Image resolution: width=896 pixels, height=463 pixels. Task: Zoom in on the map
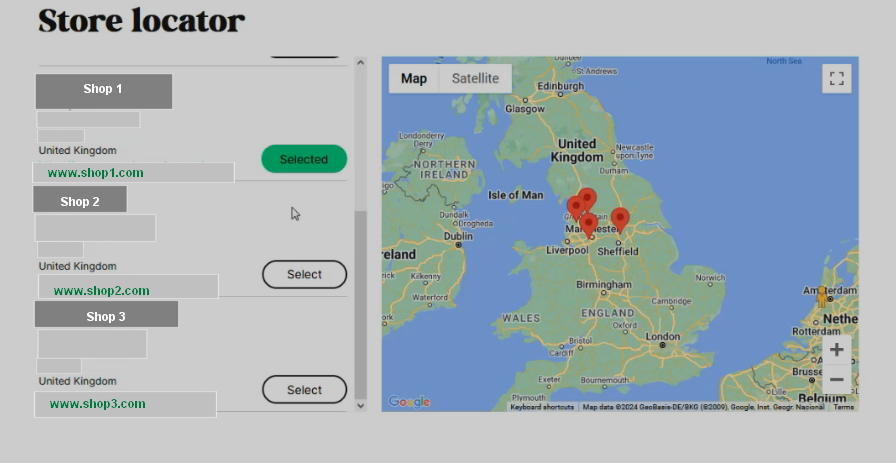click(837, 350)
